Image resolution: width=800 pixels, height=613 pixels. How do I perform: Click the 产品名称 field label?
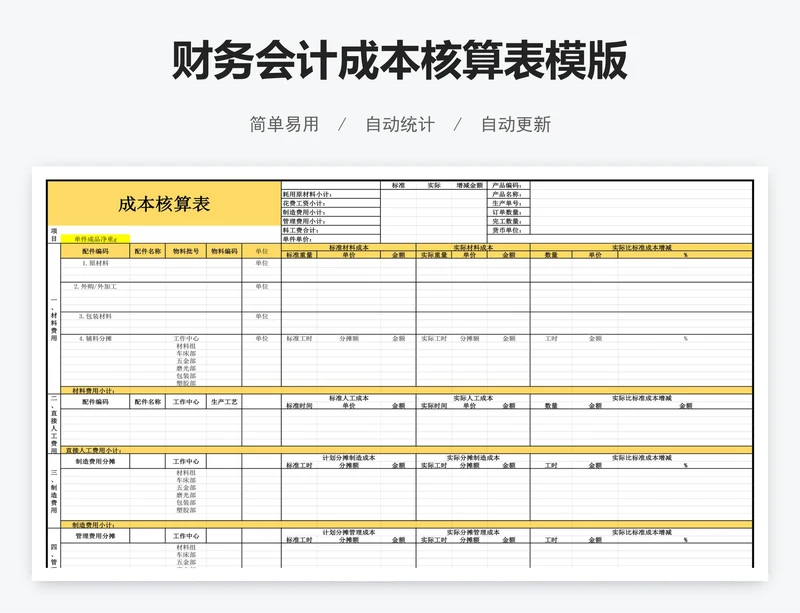[x=507, y=194]
